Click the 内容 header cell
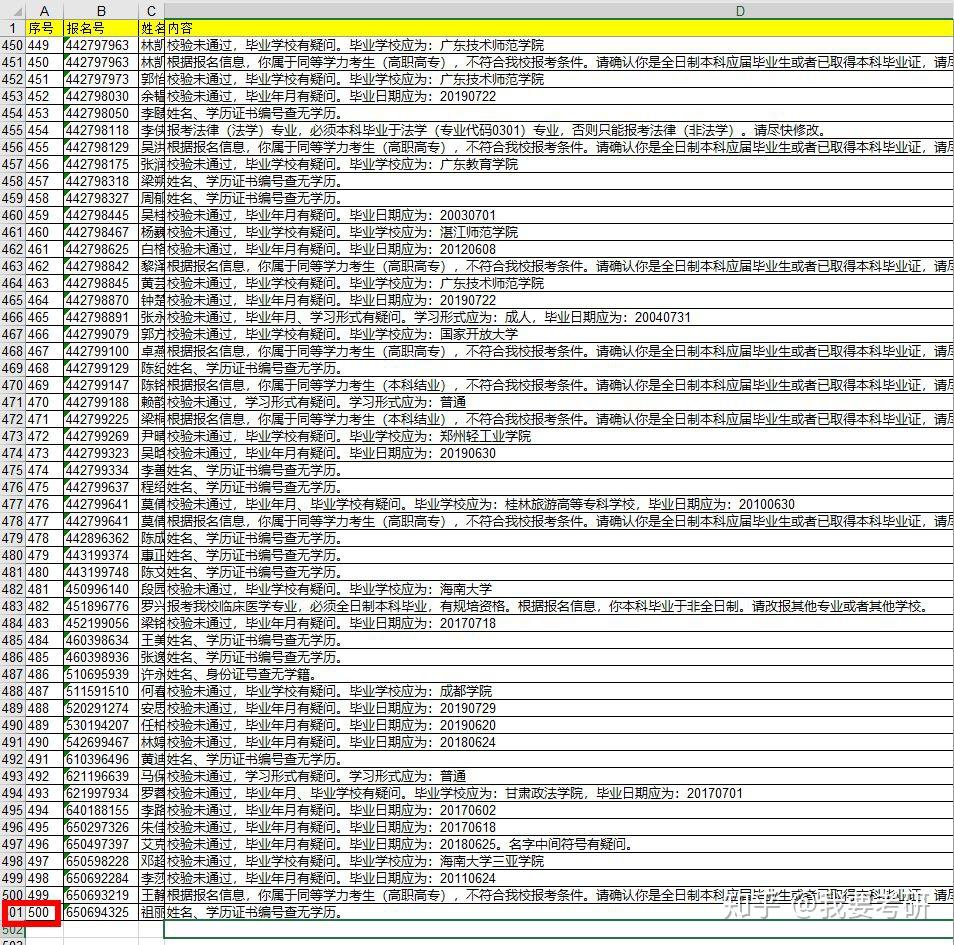The width and height of the screenshot is (954, 945). (559, 28)
